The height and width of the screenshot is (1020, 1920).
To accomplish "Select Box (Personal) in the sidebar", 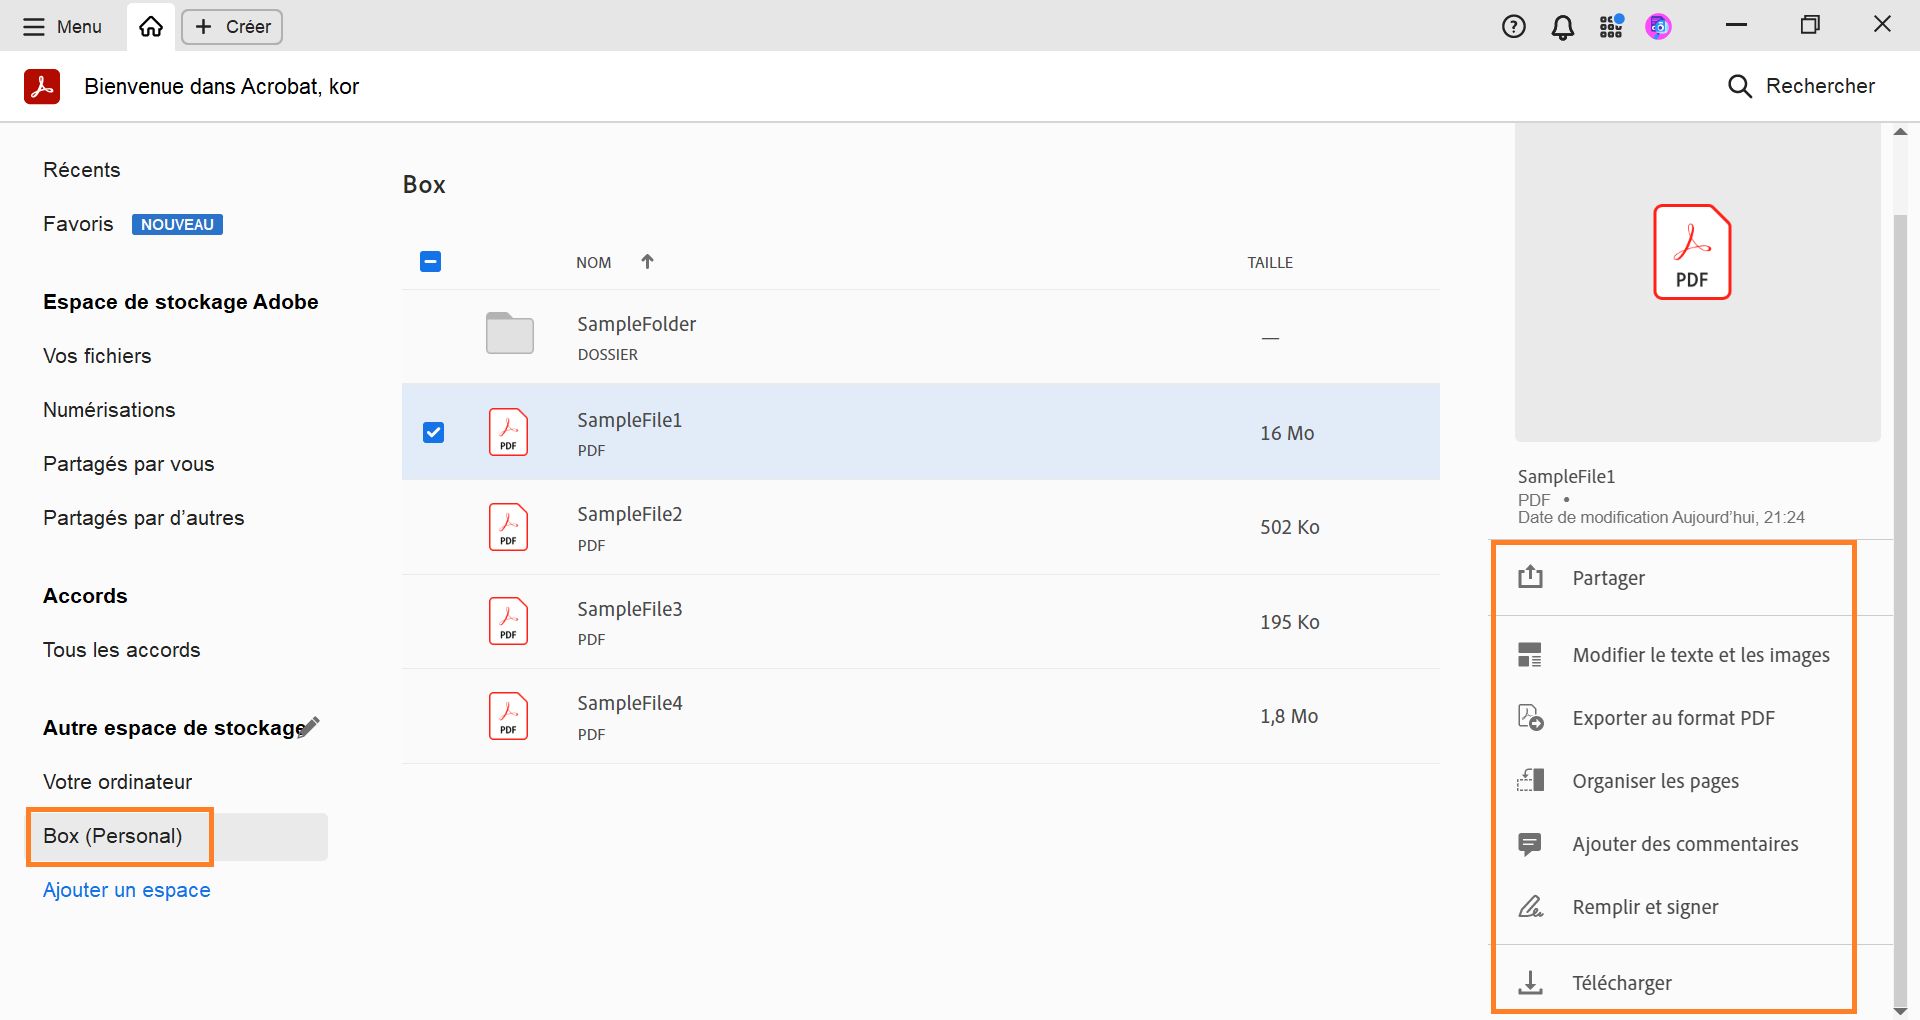I will click(113, 836).
